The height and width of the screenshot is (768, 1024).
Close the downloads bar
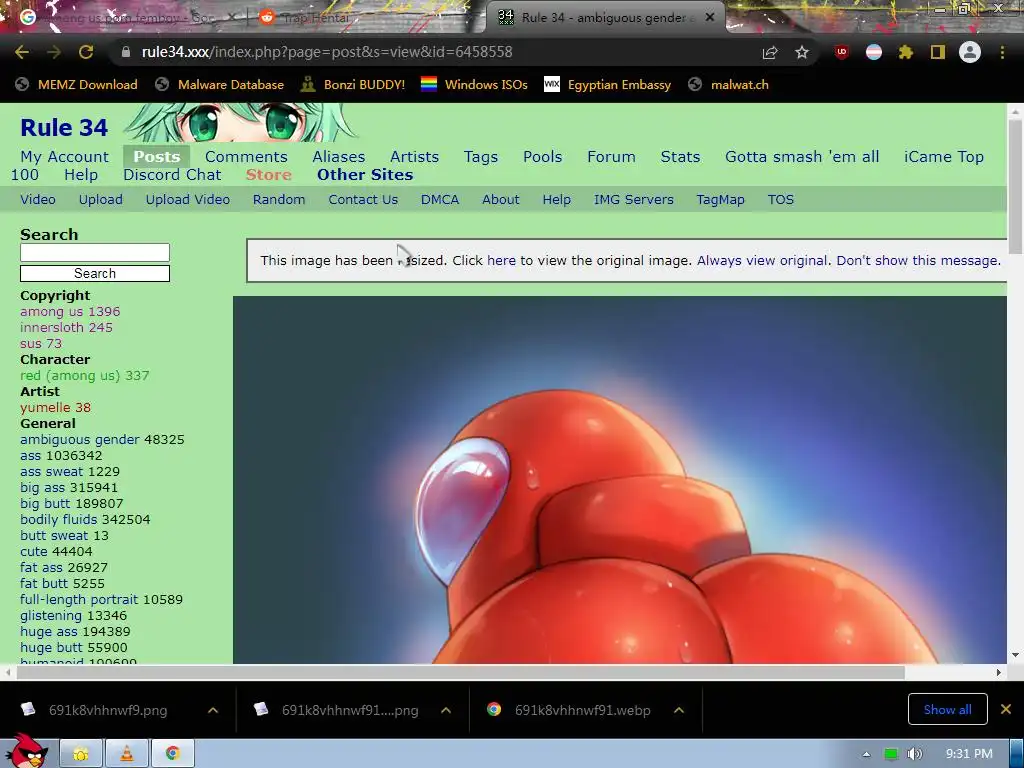pyautogui.click(x=1006, y=709)
